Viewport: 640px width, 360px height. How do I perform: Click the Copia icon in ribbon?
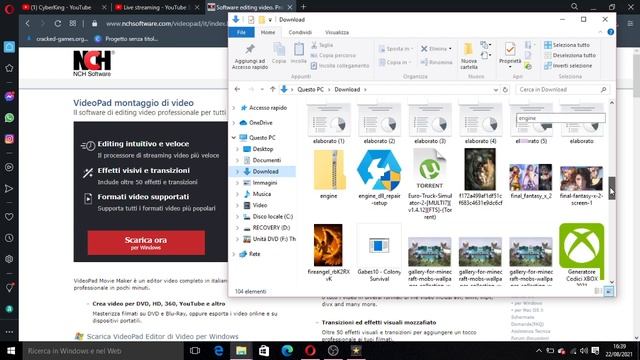click(279, 50)
